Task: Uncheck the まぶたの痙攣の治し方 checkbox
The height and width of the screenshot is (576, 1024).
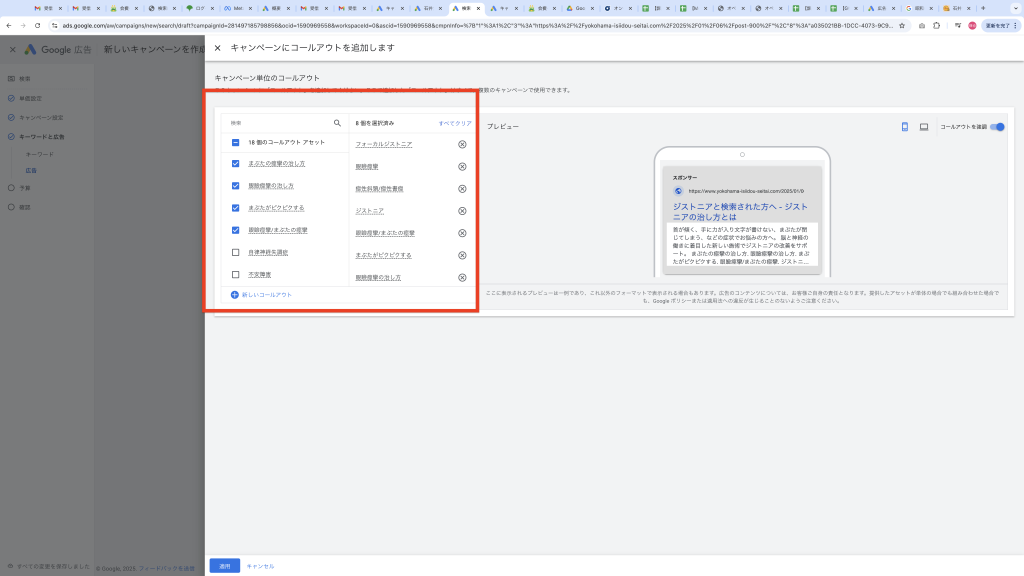Action: point(235,163)
